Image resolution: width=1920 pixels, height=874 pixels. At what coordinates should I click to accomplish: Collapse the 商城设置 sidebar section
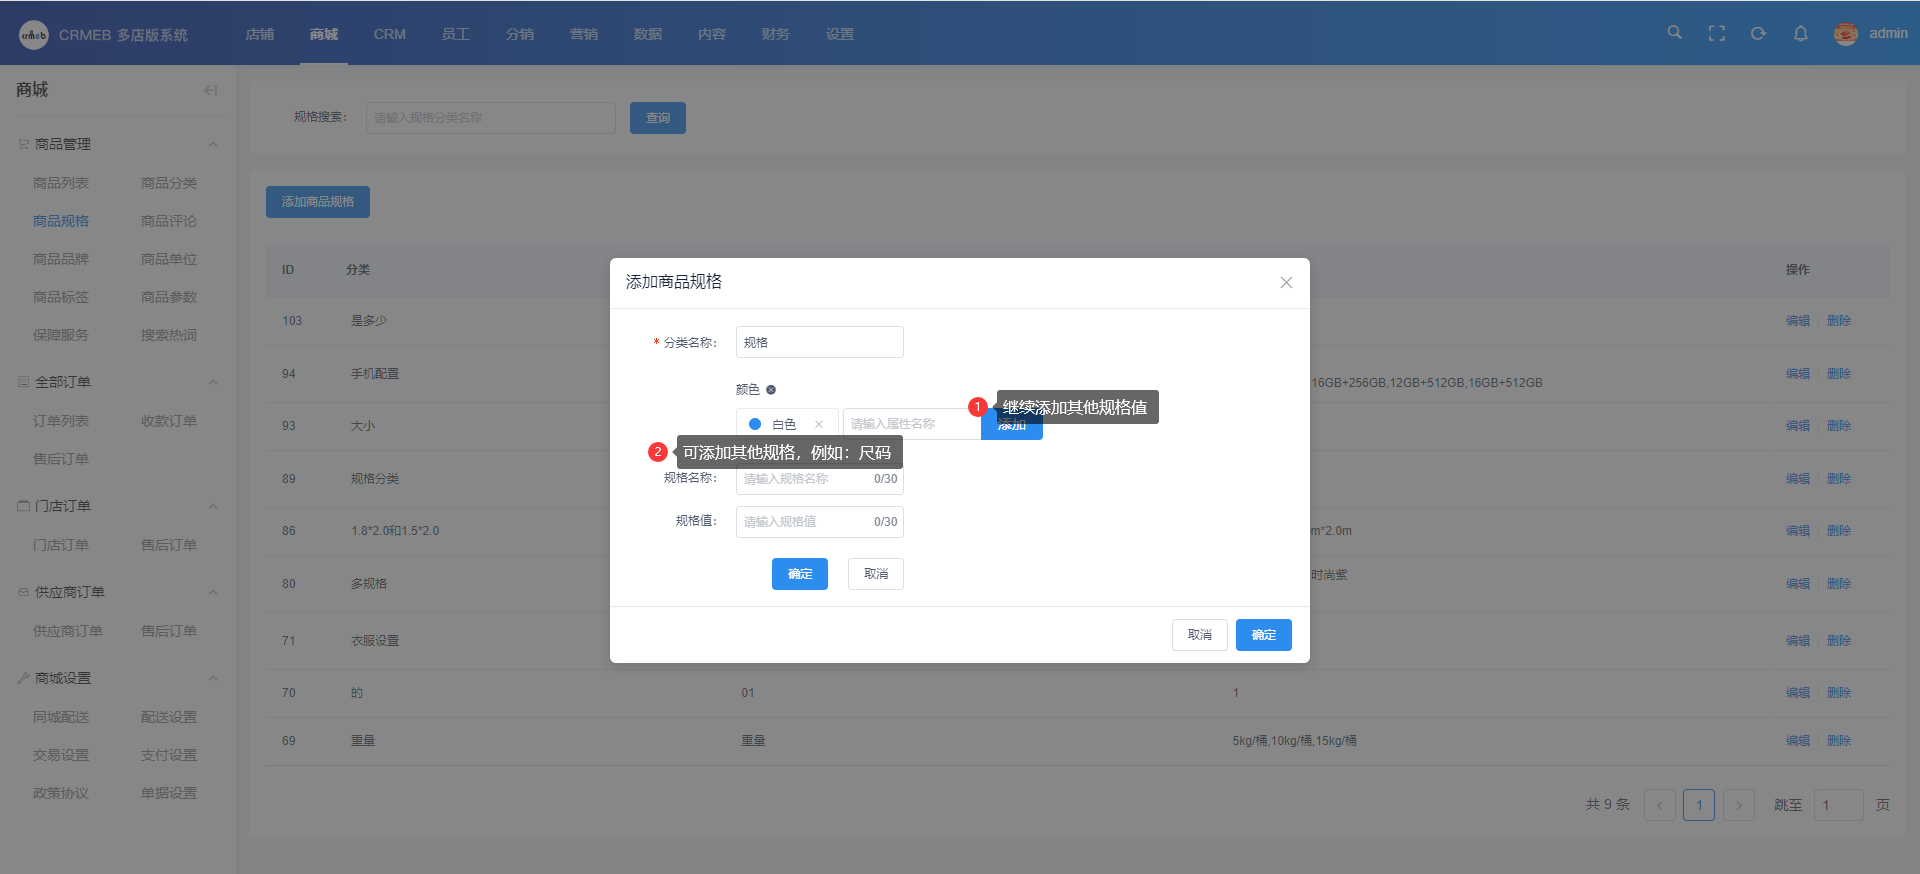(213, 678)
